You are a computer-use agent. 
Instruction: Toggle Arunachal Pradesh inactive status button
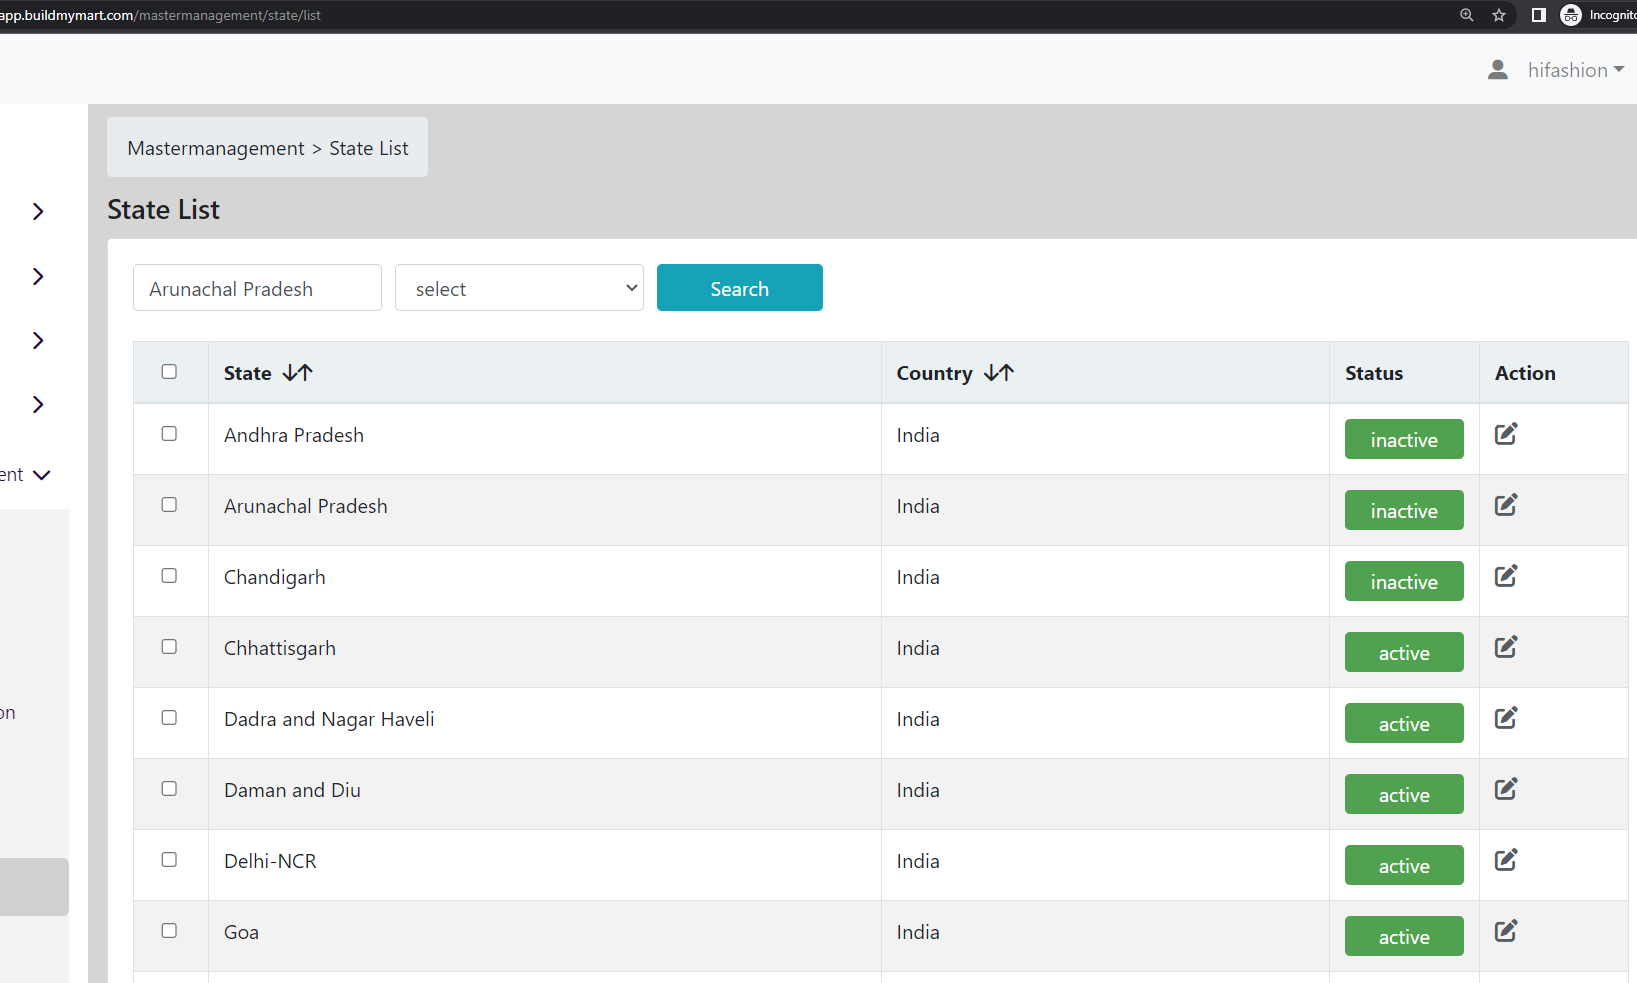[x=1404, y=510]
